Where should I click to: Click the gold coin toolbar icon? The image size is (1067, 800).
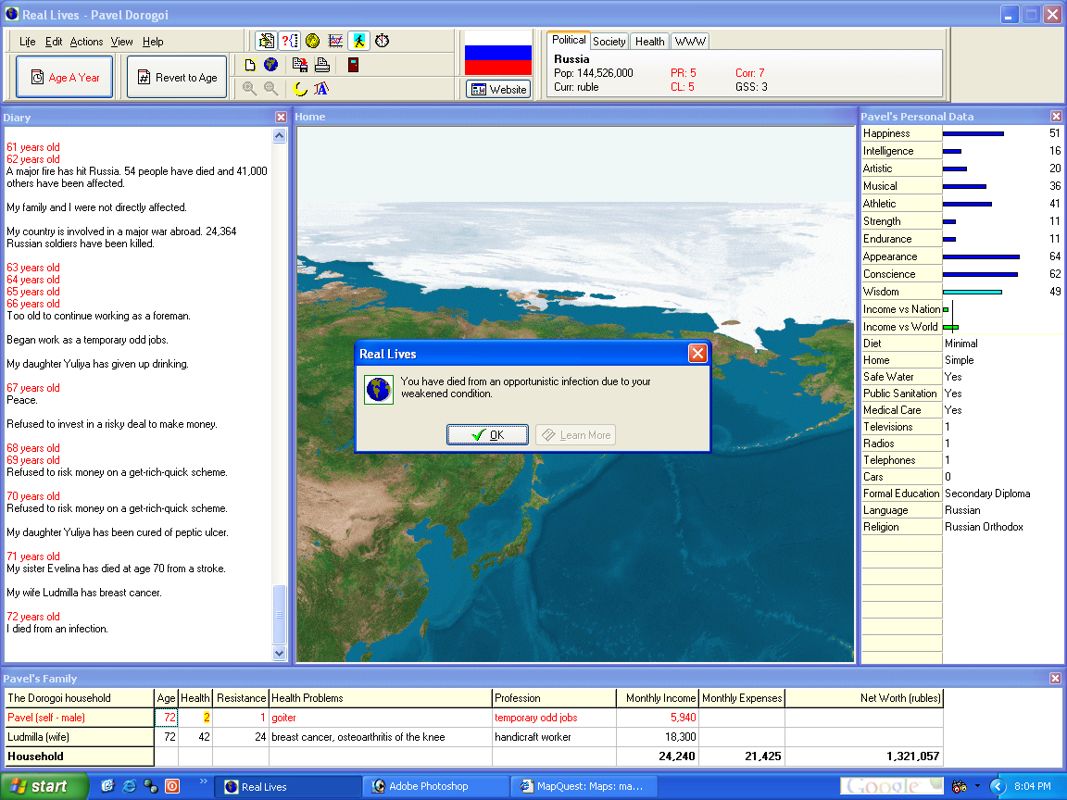tap(312, 41)
